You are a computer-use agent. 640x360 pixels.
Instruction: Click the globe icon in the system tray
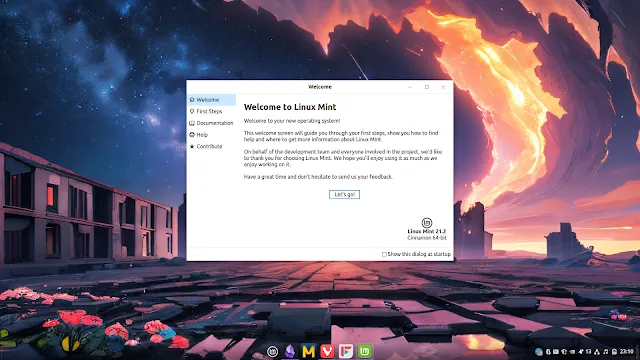539,351
